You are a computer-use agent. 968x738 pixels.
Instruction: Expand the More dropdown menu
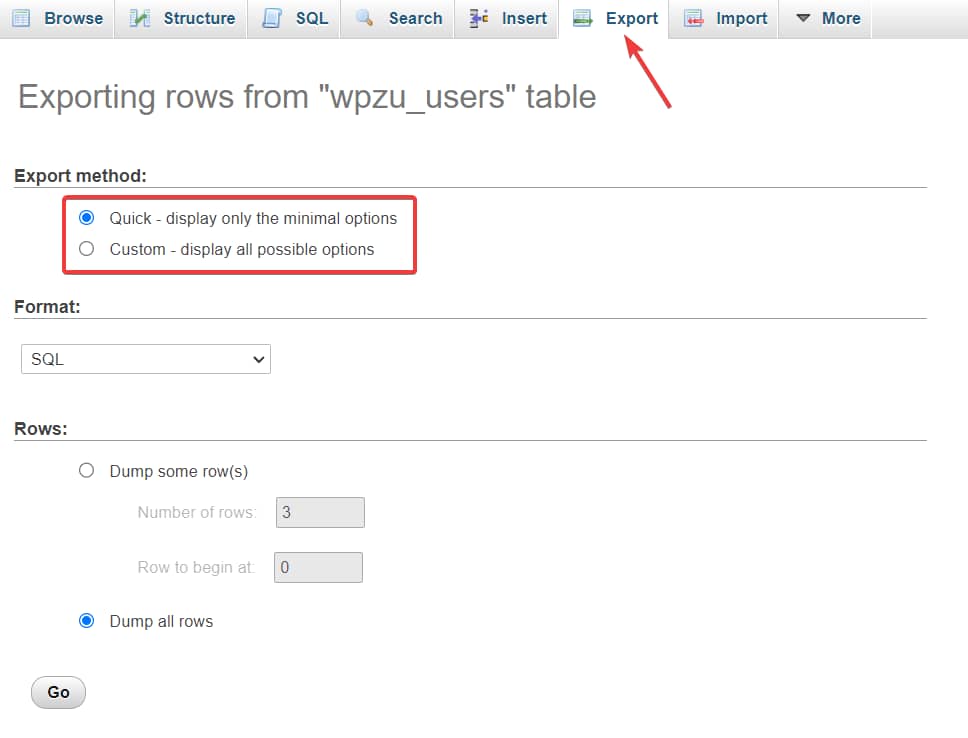826,19
